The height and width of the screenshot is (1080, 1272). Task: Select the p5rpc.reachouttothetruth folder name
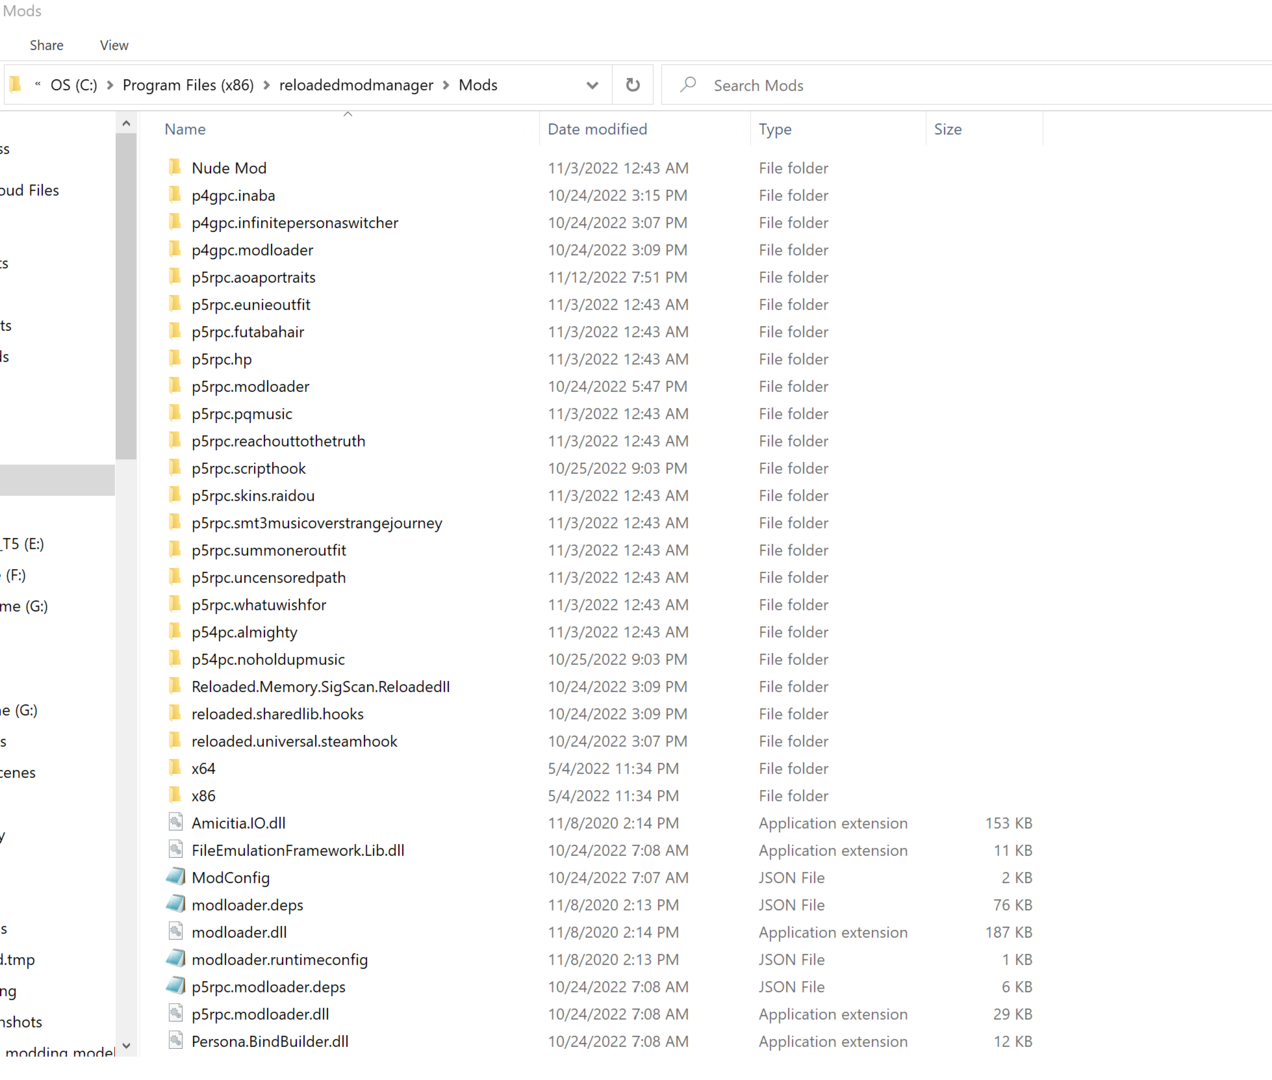[x=278, y=441]
